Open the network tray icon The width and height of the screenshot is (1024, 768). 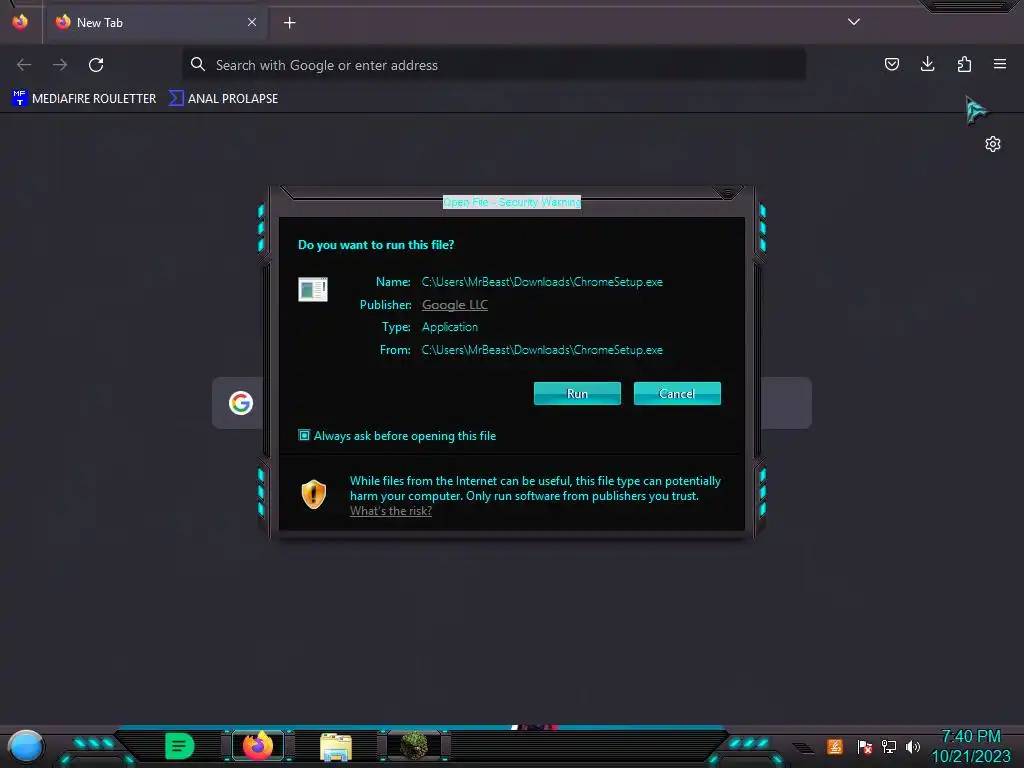[x=888, y=746]
